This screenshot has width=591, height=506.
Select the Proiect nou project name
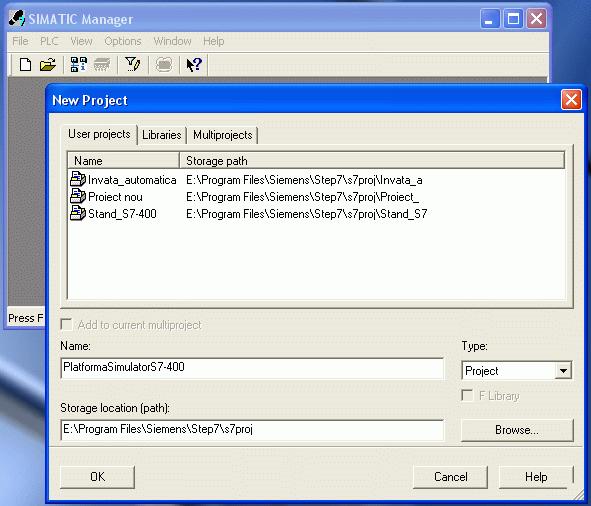click(115, 197)
